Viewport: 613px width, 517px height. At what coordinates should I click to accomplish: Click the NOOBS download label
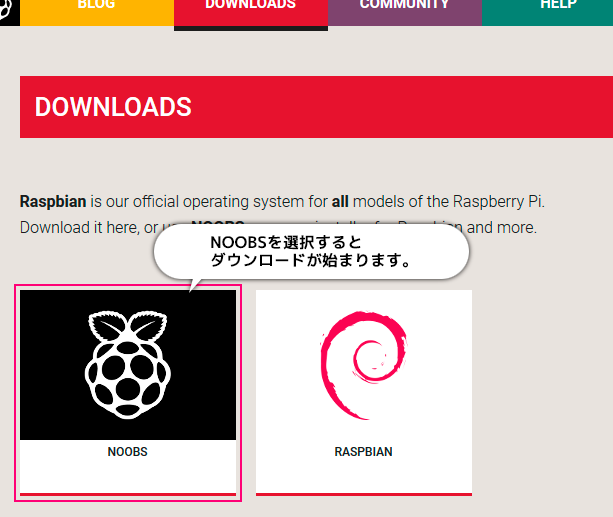pos(127,452)
